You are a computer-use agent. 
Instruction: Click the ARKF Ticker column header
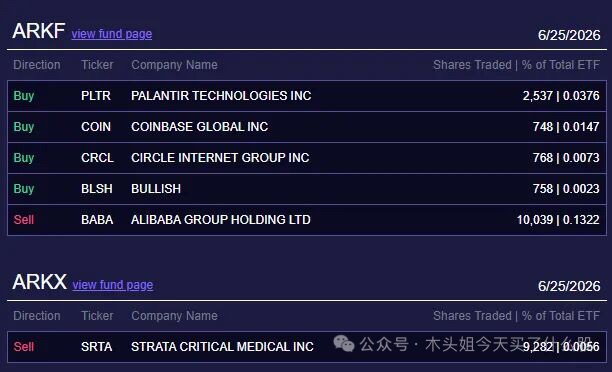point(97,65)
